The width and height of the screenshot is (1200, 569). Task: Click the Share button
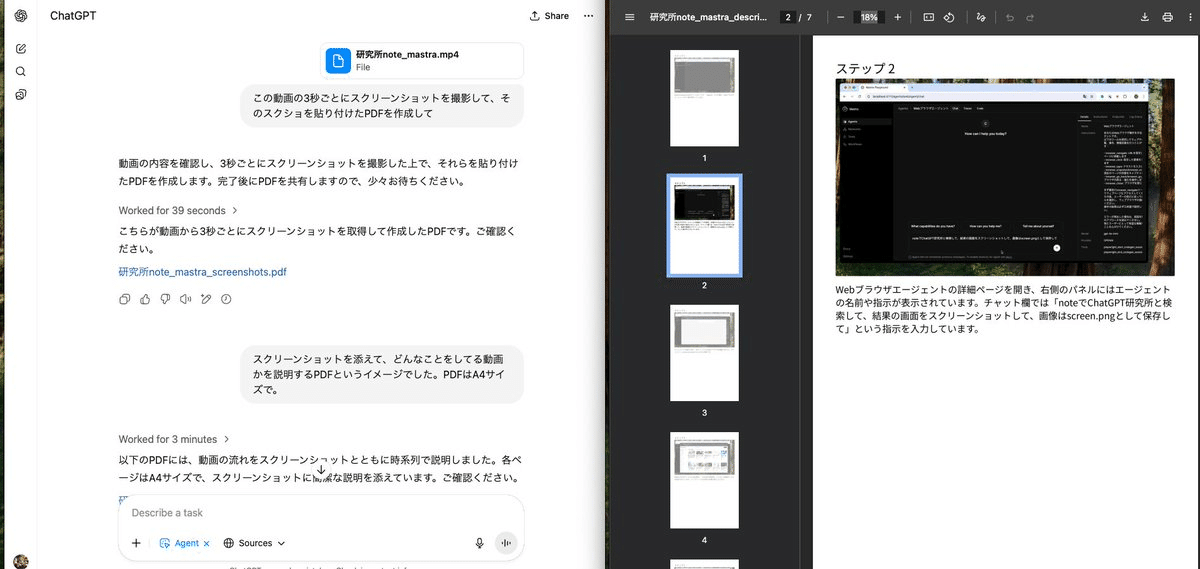coord(549,16)
